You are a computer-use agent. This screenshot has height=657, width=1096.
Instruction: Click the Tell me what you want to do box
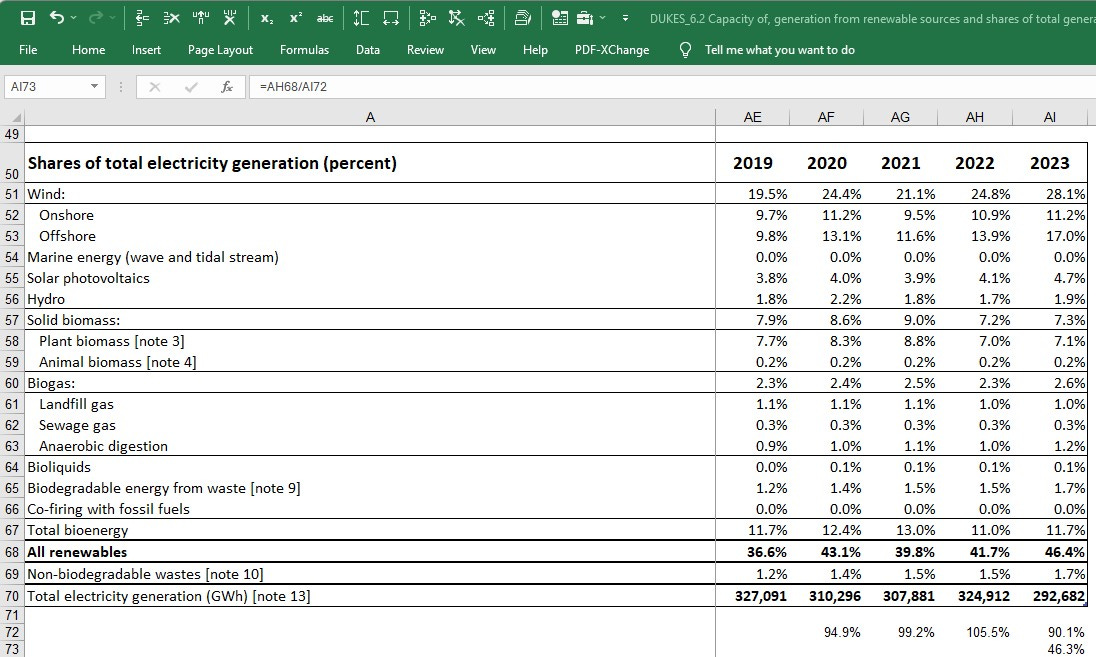(x=779, y=50)
